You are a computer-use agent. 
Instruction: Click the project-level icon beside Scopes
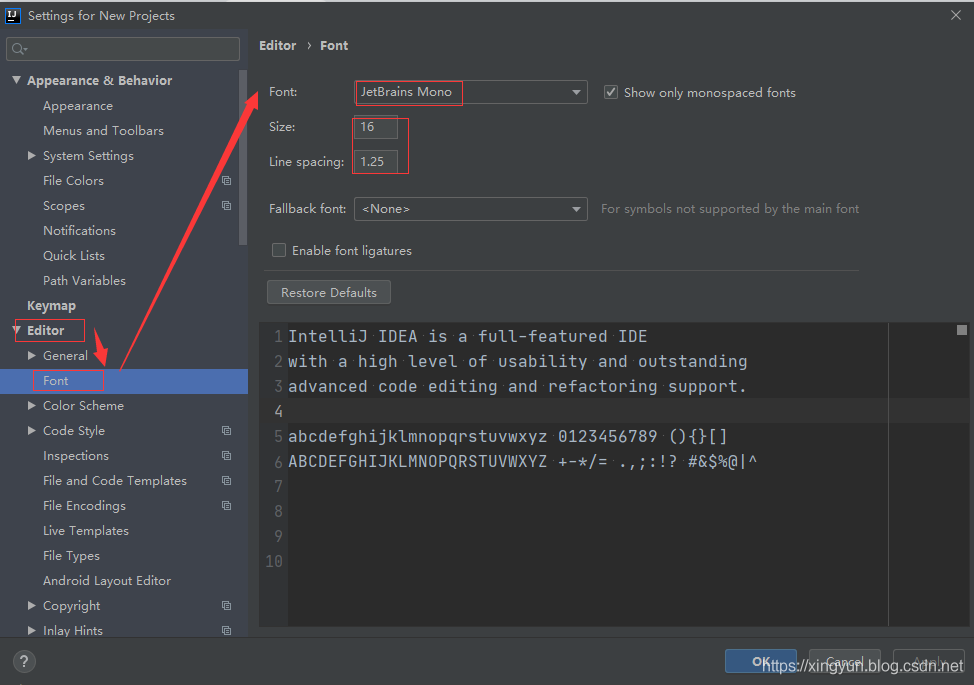coord(226,206)
